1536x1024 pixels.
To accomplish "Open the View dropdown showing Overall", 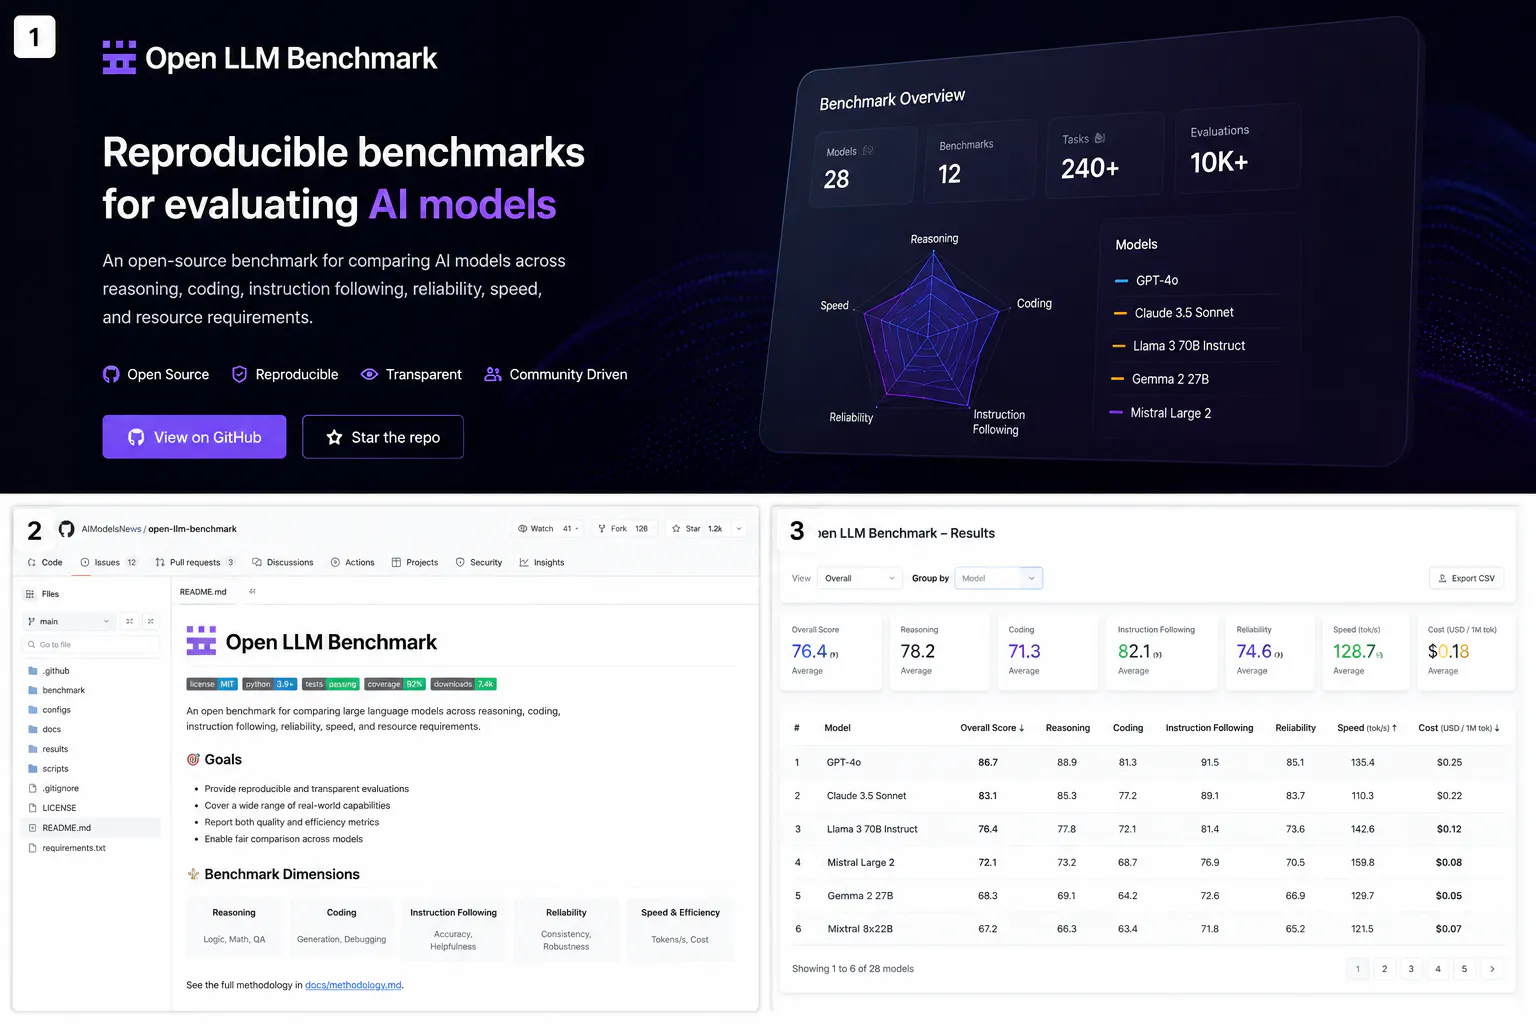I will pyautogui.click(x=860, y=578).
